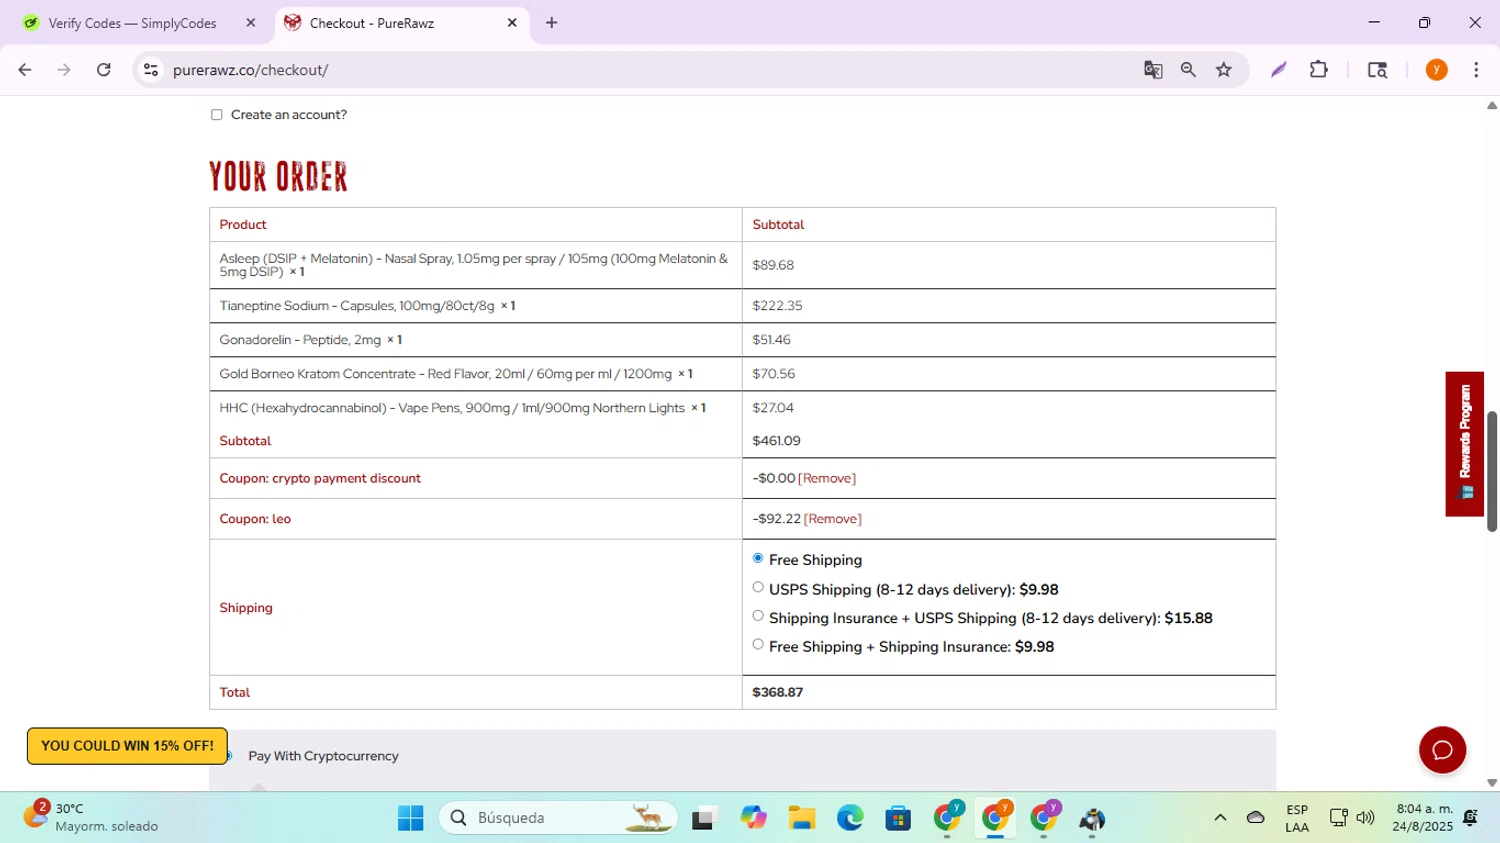The image size is (1500, 843).
Task: Open the Chrome profile avatar
Action: 1437,70
